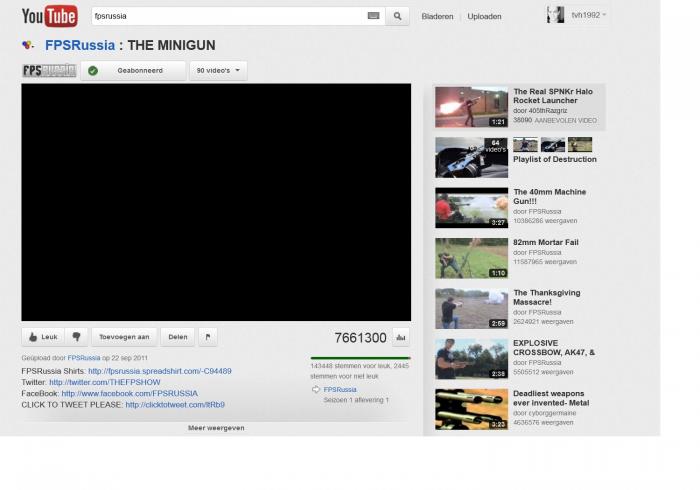Open The Real SPNKr Halo Rocket Launcher thumbnail
The width and height of the screenshot is (700, 490).
pos(471,107)
